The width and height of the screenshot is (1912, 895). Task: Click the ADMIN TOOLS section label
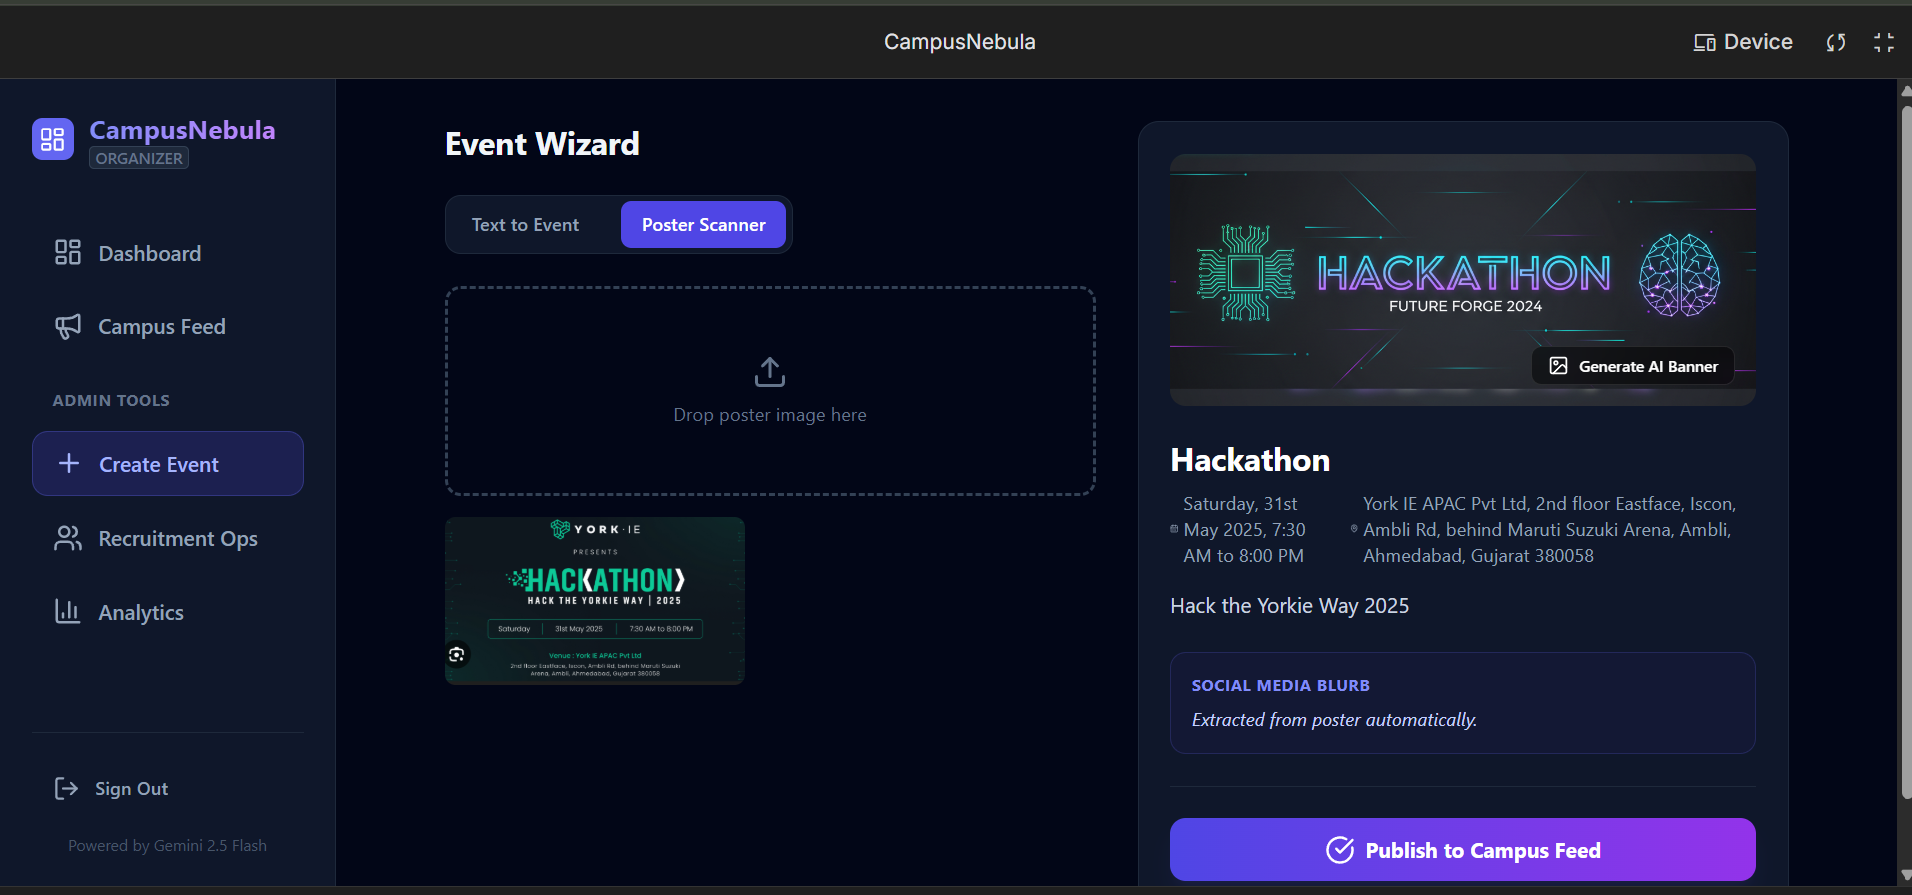(111, 400)
